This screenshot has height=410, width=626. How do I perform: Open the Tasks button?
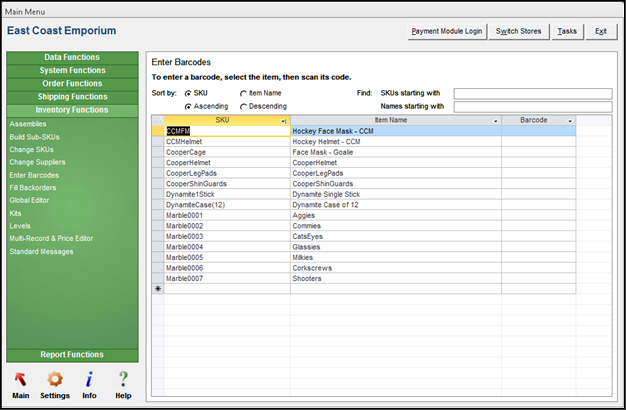(x=567, y=31)
